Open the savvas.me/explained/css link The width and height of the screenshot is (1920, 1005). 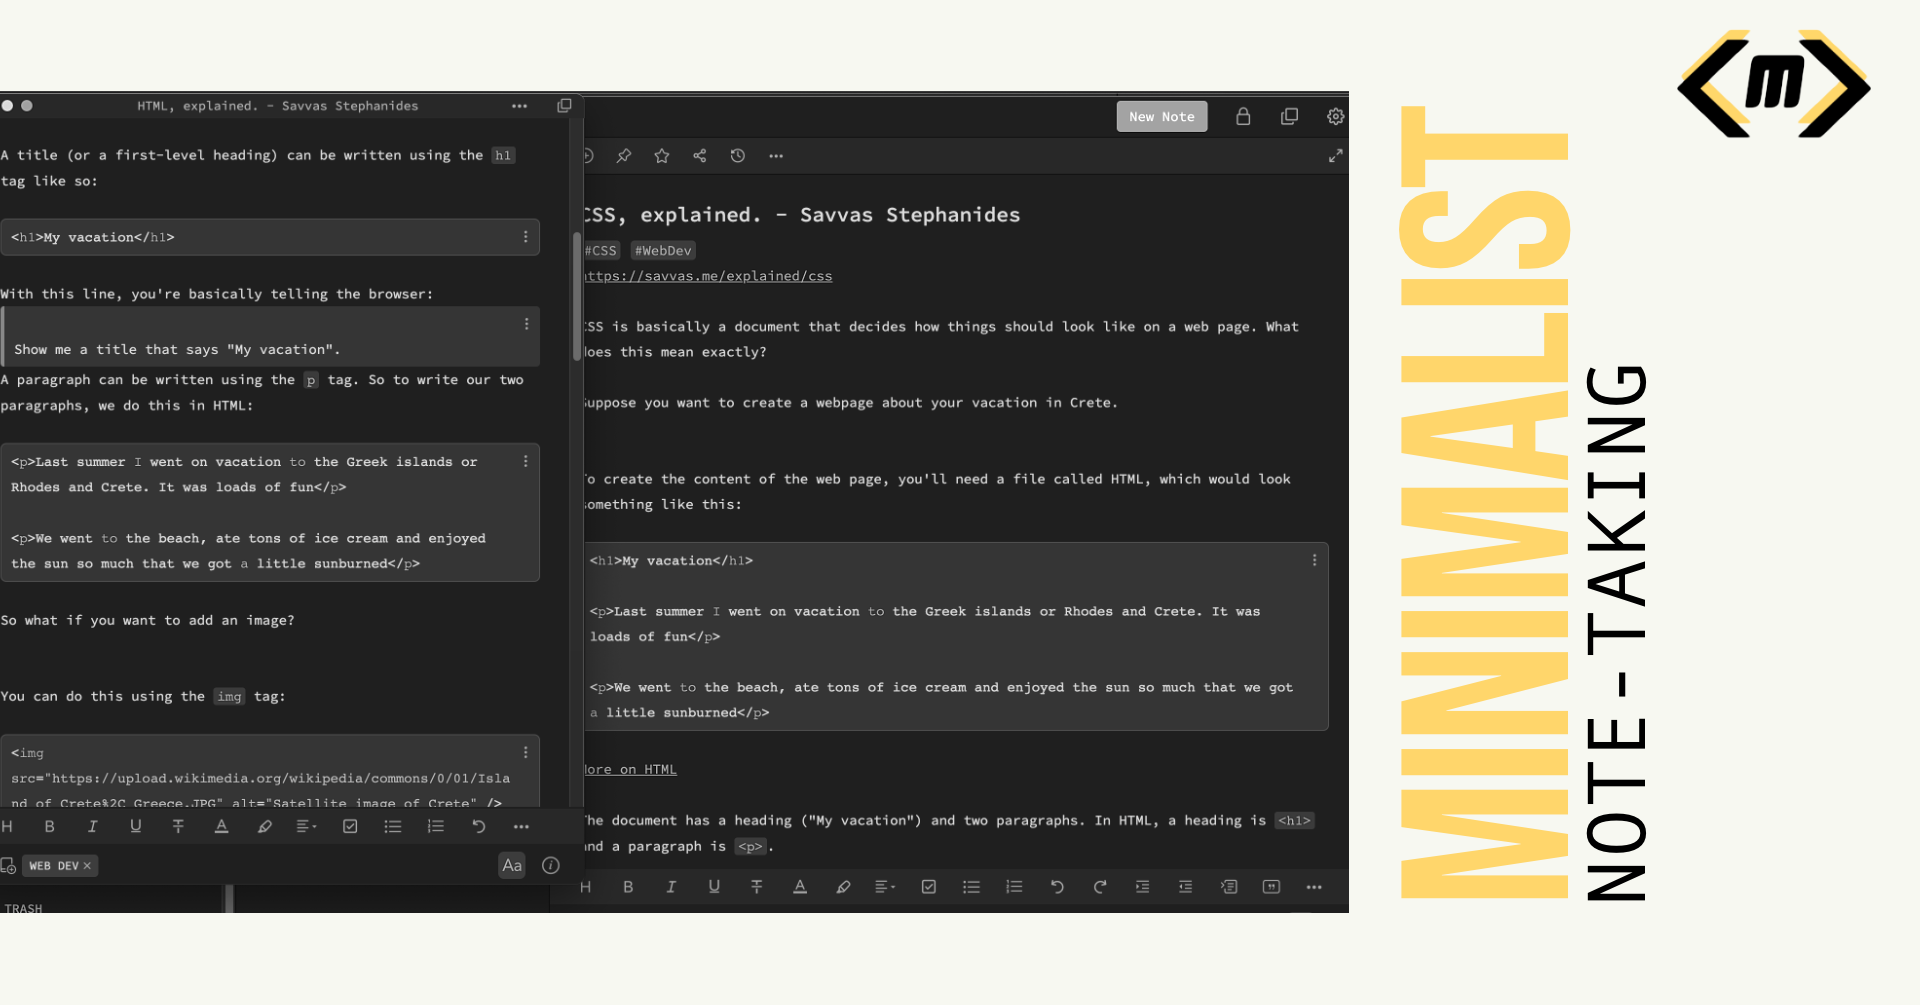click(708, 276)
